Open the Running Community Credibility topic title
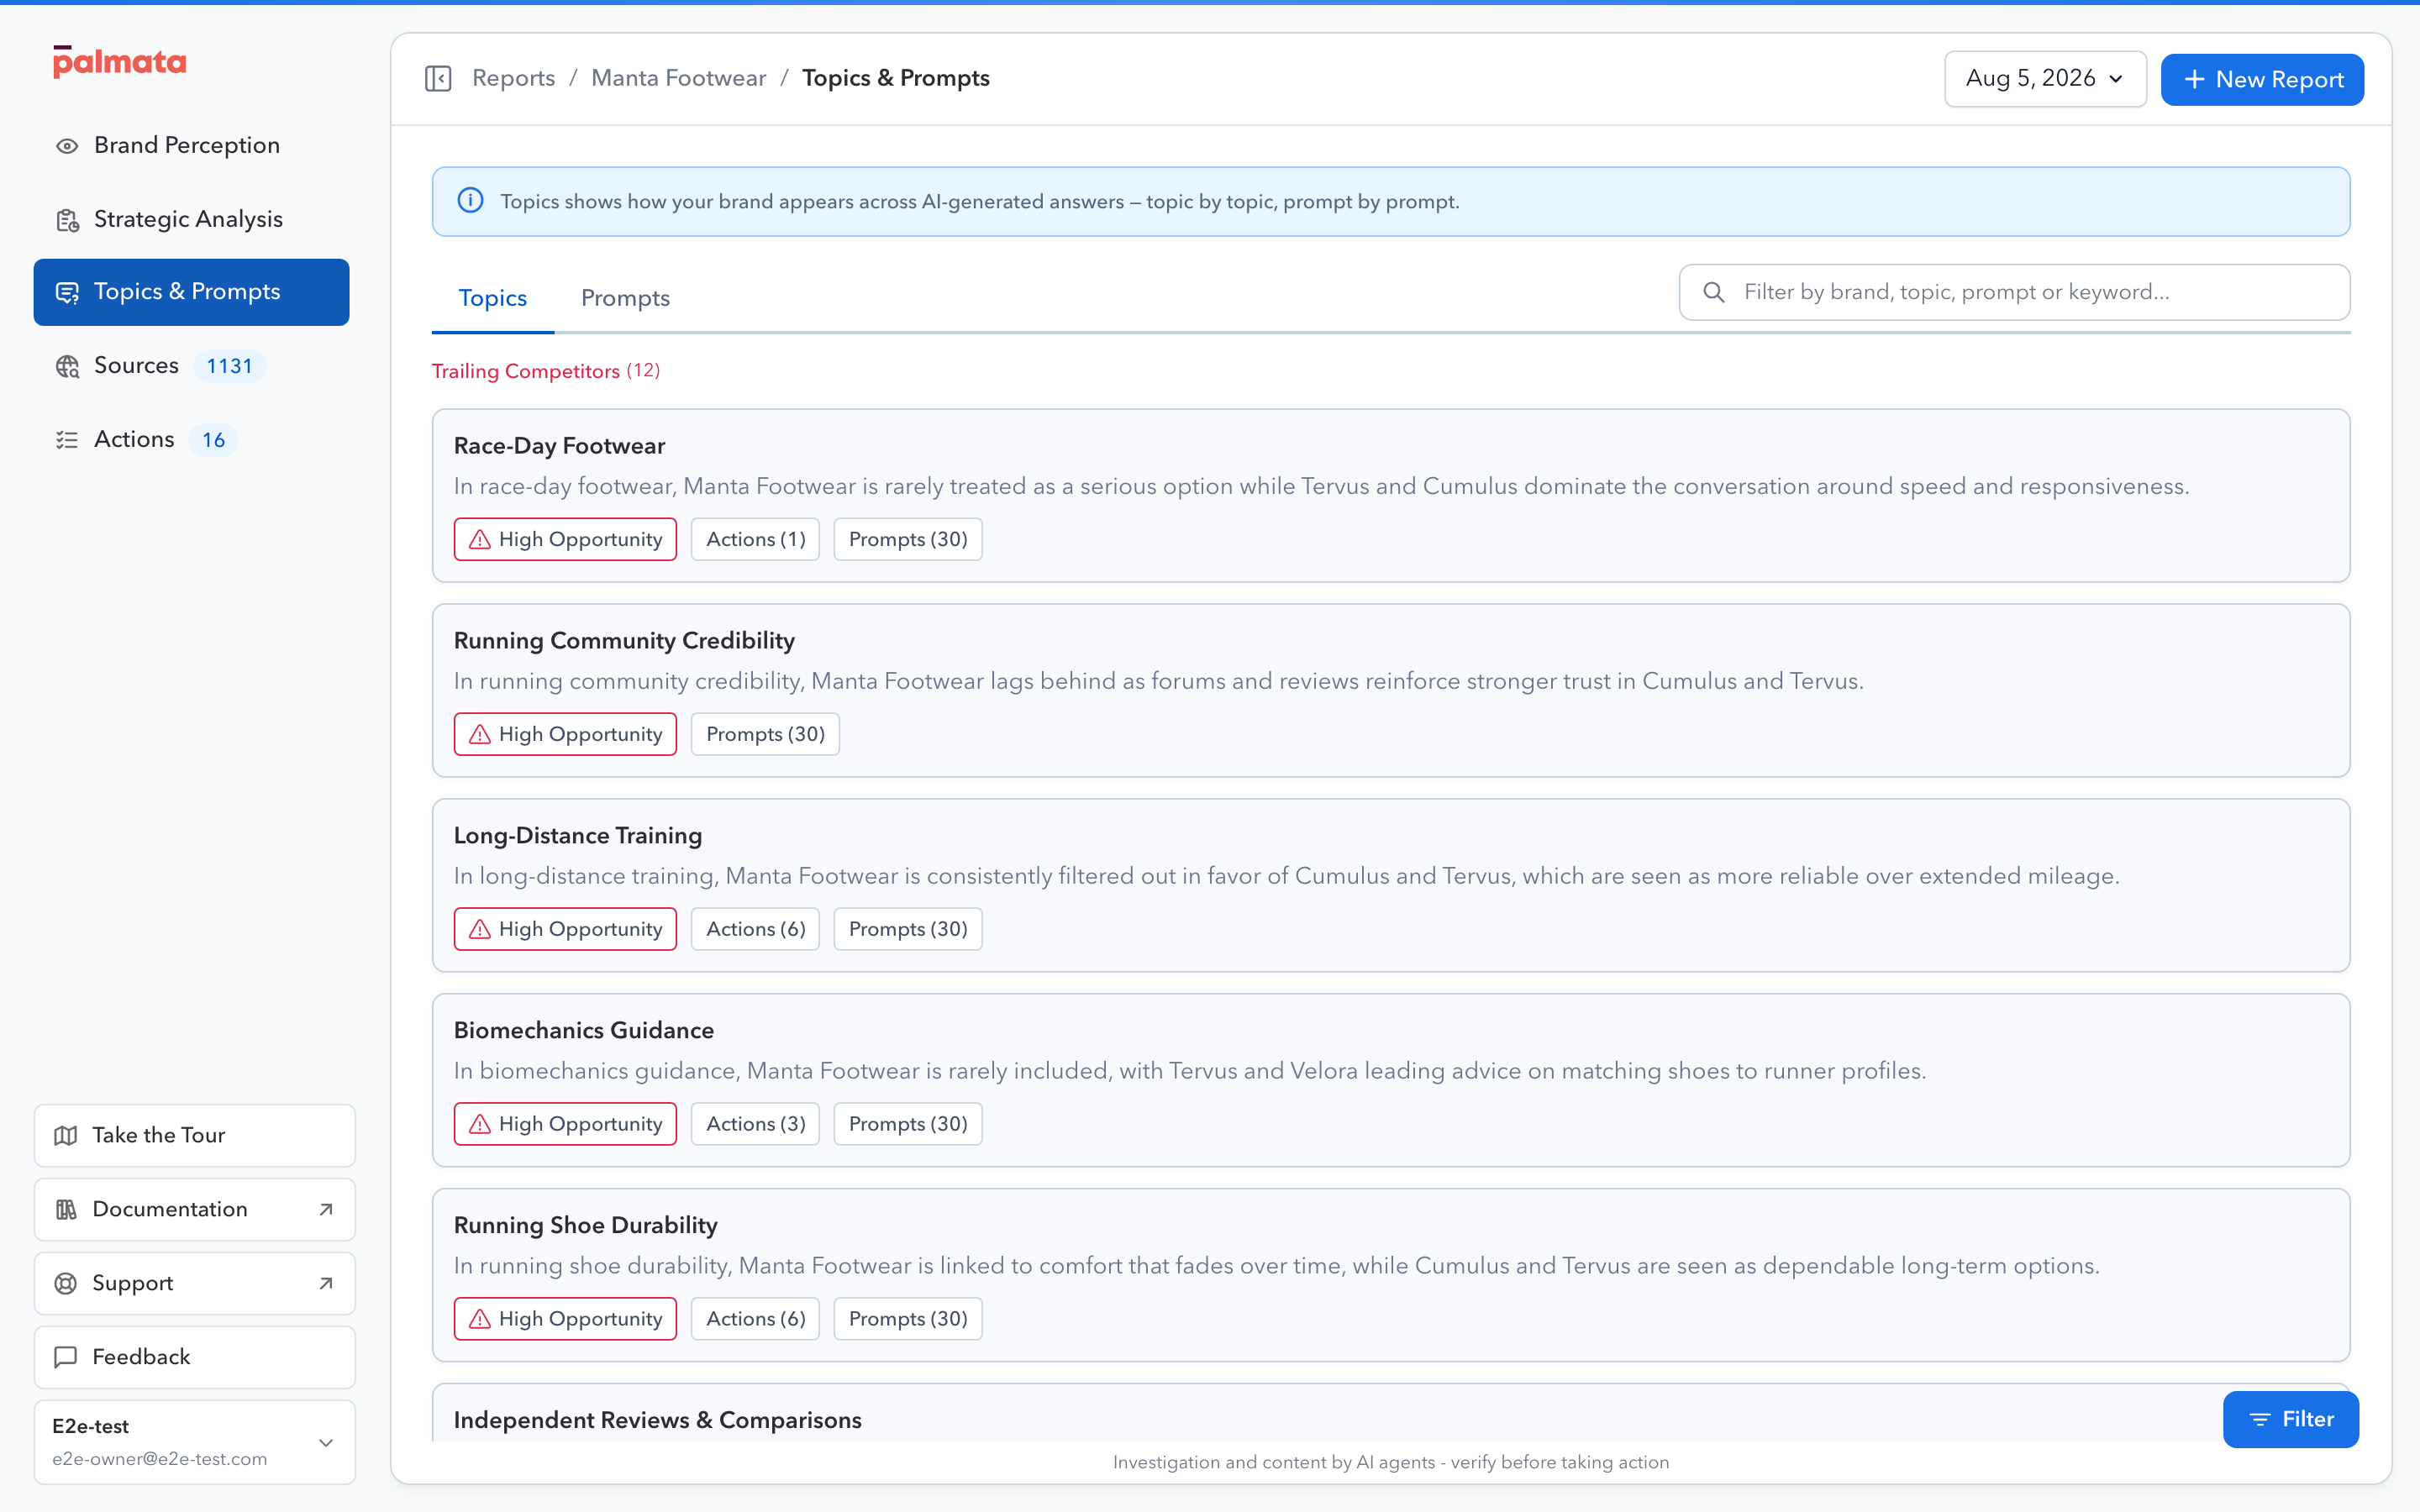Viewport: 2420px width, 1512px height. (624, 641)
